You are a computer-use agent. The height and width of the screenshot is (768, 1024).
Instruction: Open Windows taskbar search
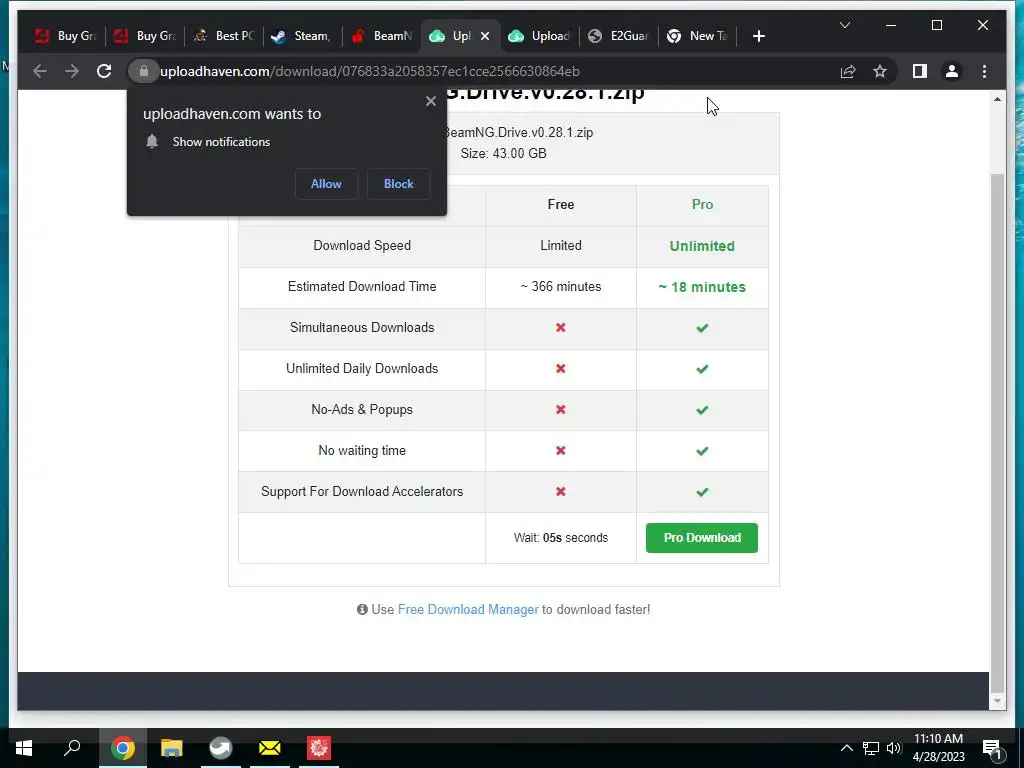coord(72,748)
